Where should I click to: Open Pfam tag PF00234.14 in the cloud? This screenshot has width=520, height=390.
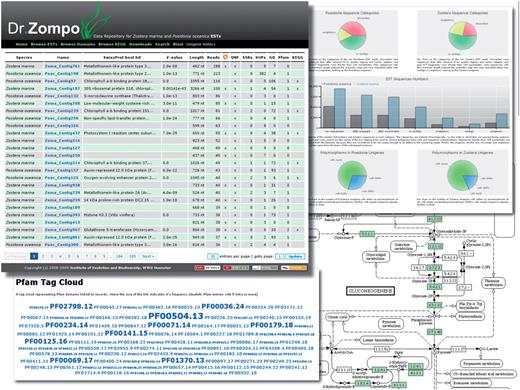pos(67,325)
